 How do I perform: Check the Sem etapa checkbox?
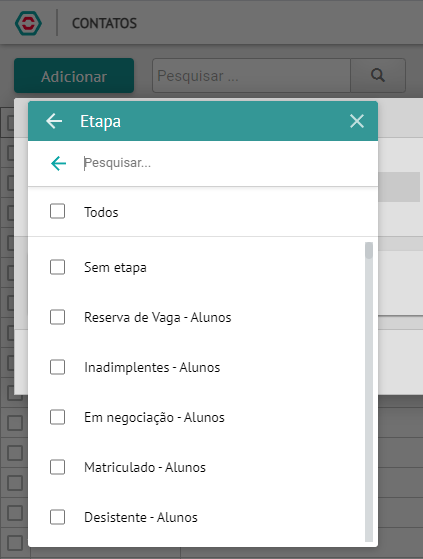pyautogui.click(x=57, y=267)
